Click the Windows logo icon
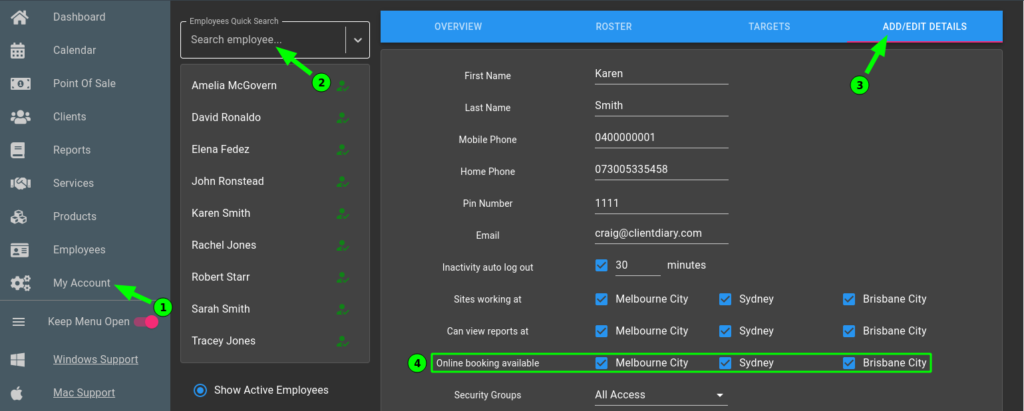Viewport: 1024px width, 411px height. [x=18, y=359]
